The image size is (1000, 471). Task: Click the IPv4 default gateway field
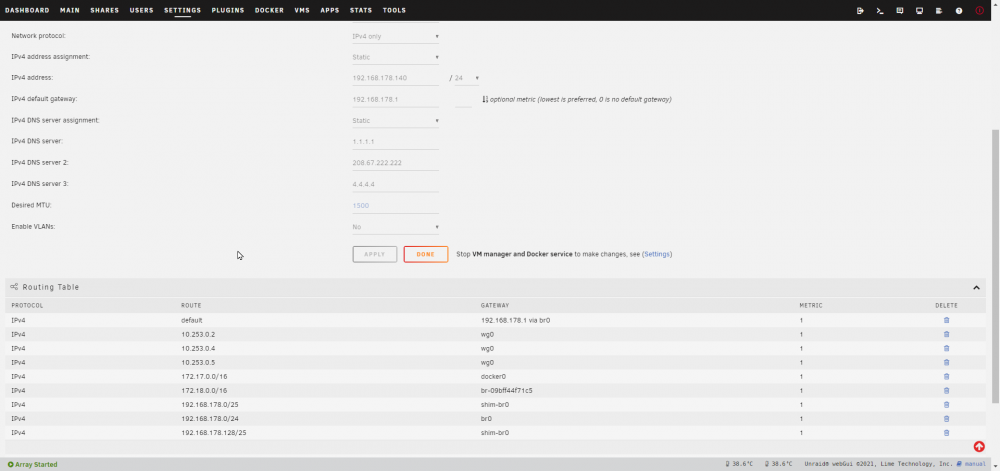click(395, 99)
